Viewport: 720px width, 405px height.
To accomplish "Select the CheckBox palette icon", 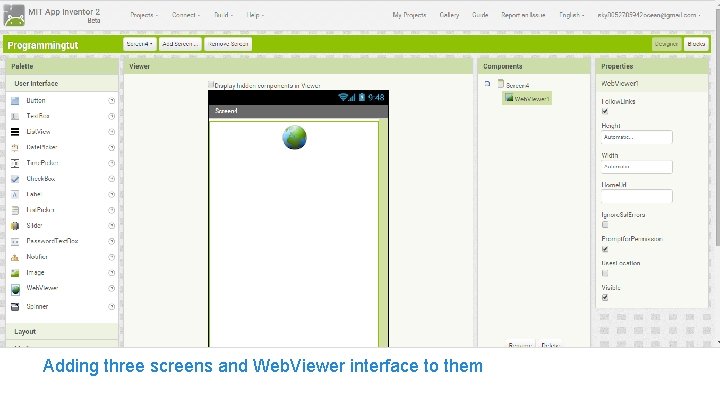I will coord(15,179).
